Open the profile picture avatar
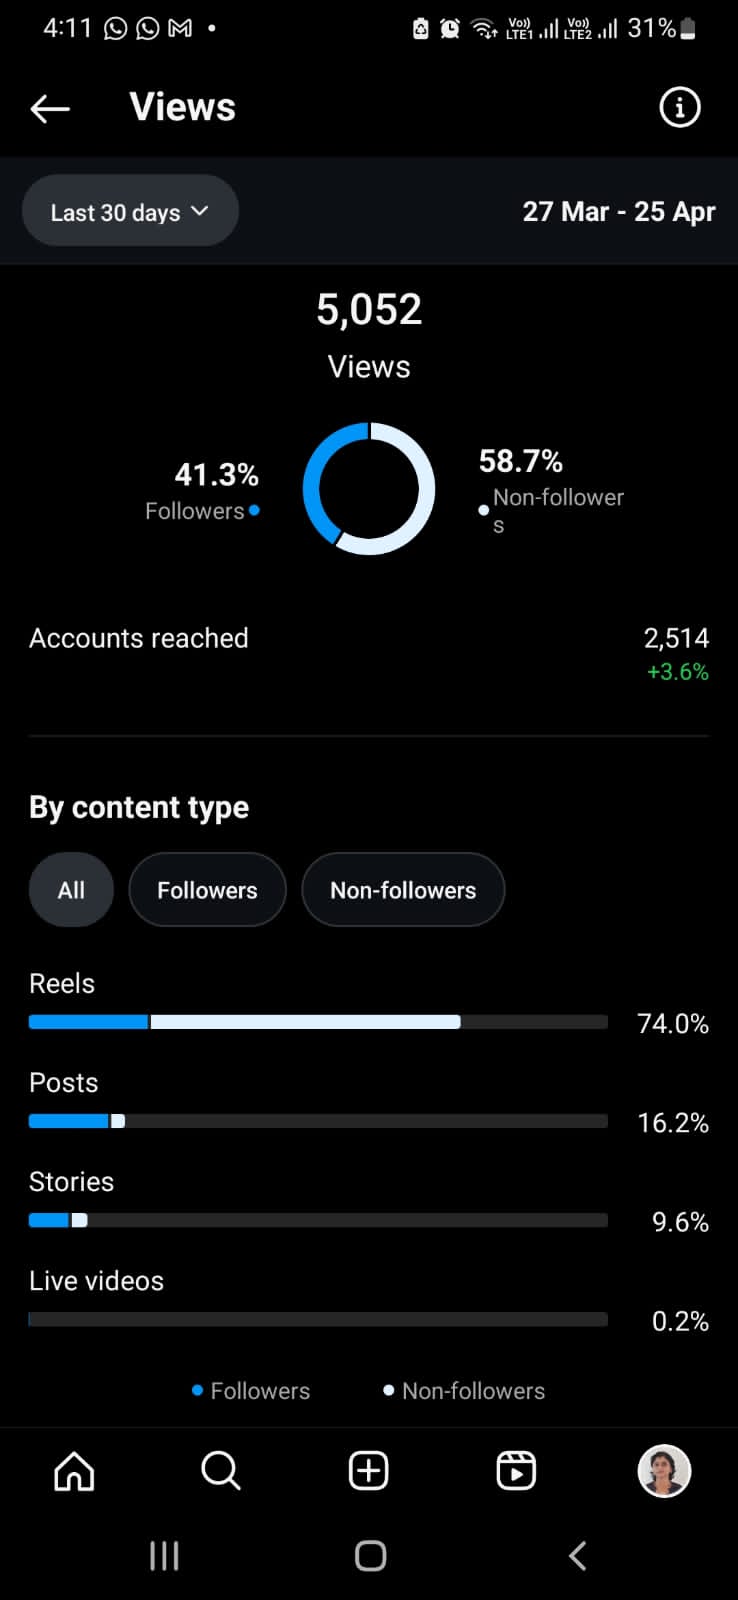The height and width of the screenshot is (1600, 738). [x=664, y=1471]
